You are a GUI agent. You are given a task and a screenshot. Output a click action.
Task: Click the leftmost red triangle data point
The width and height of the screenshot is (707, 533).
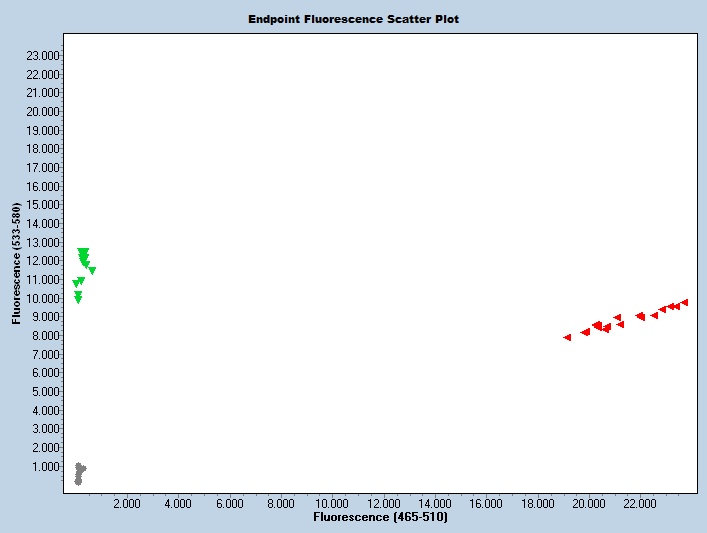pos(567,337)
